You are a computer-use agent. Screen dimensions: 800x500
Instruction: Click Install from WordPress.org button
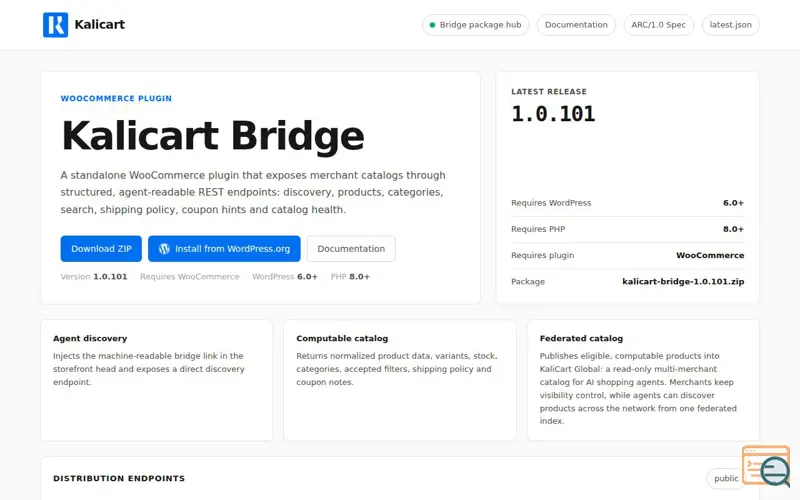224,249
